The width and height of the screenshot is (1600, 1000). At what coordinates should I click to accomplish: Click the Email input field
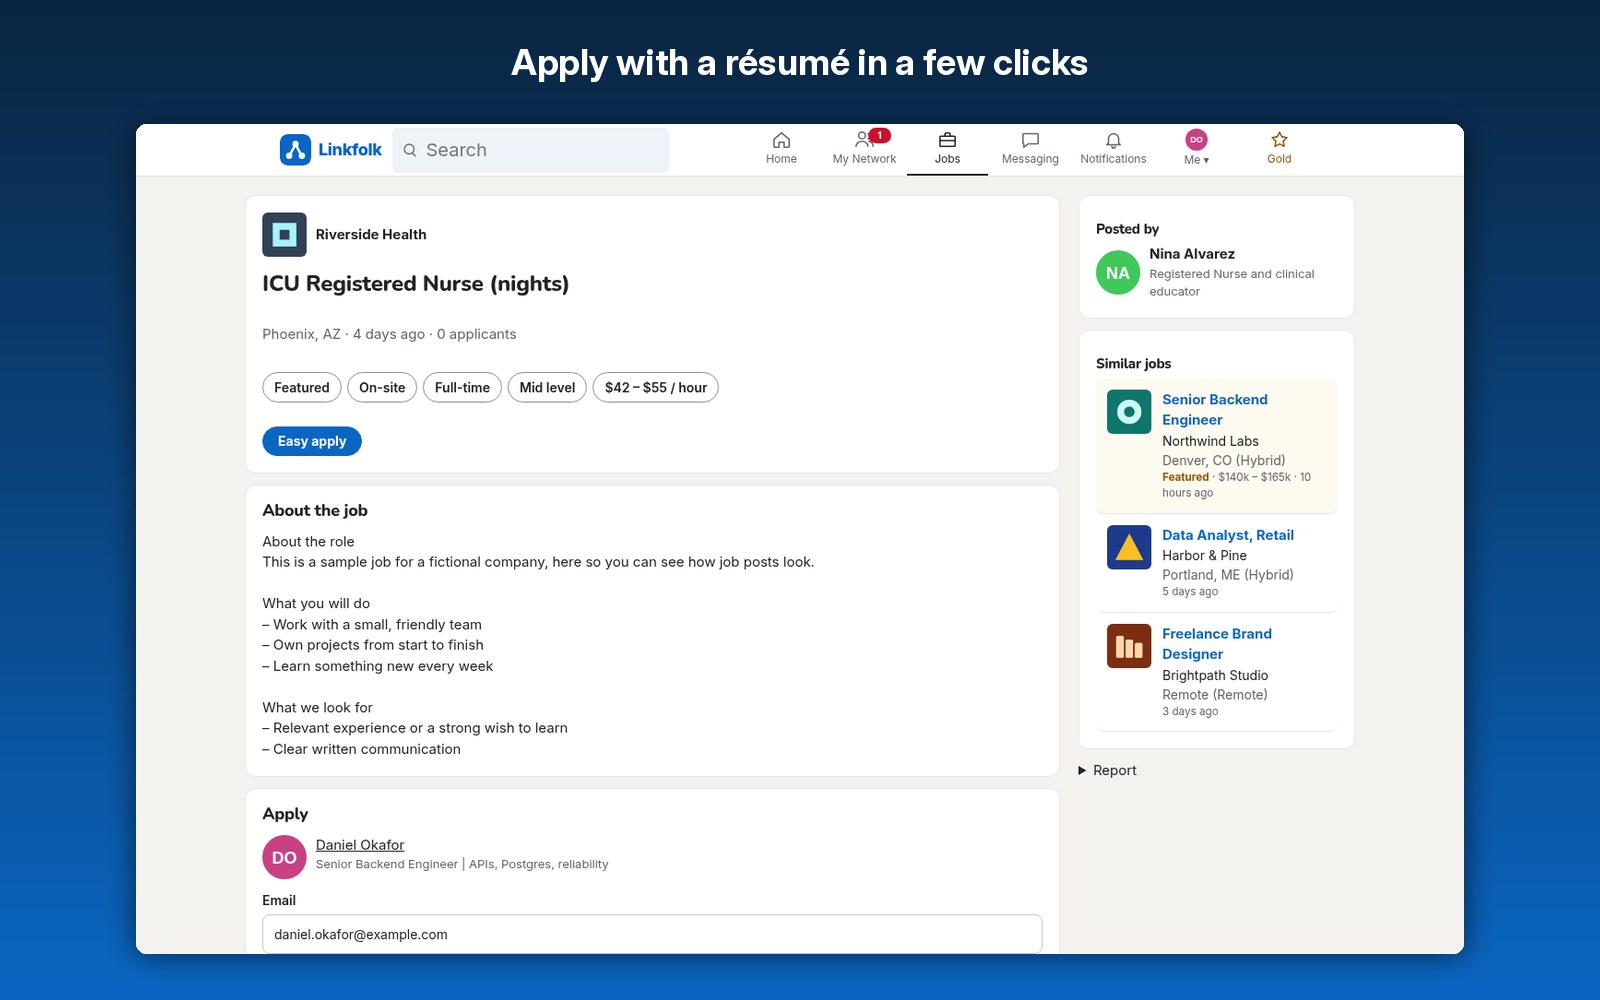(652, 934)
